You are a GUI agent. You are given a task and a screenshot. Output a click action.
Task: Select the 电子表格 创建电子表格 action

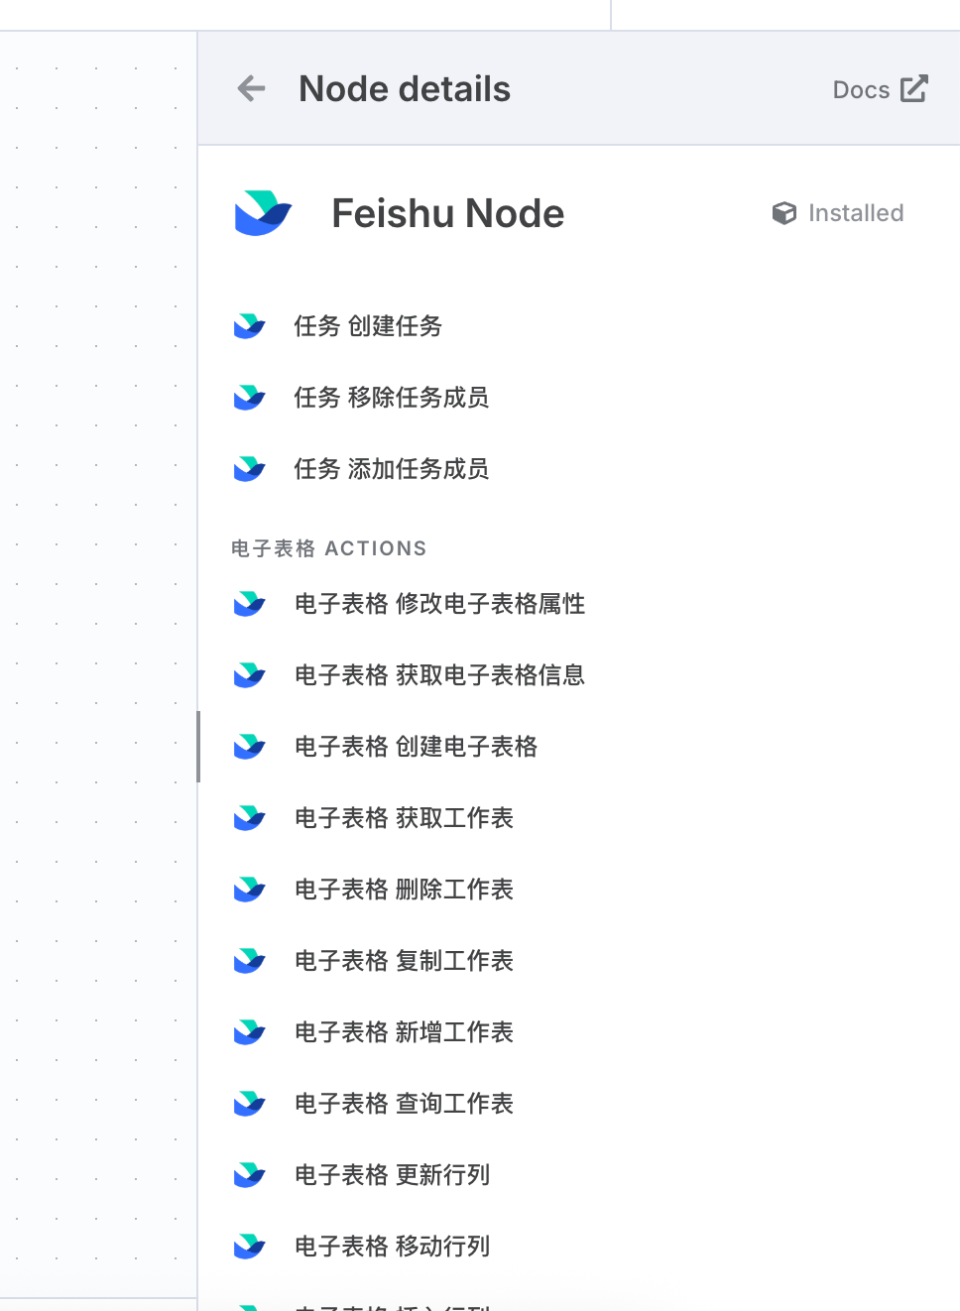click(415, 746)
